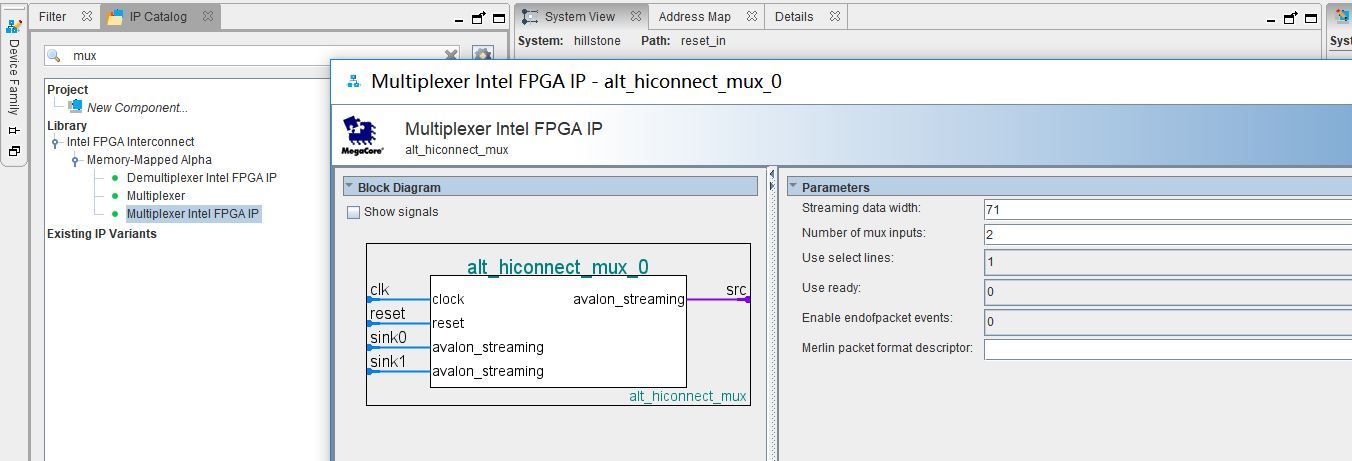Screen dimensions: 1352x461
Task: Enable the Show signals checkbox
Action: (x=353, y=212)
